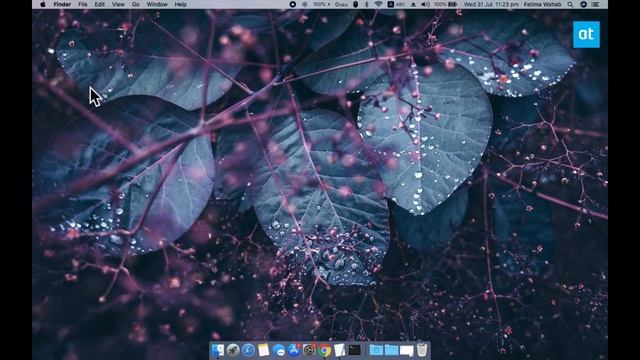Open the Edit menu
640x360 pixels.
click(100, 4)
